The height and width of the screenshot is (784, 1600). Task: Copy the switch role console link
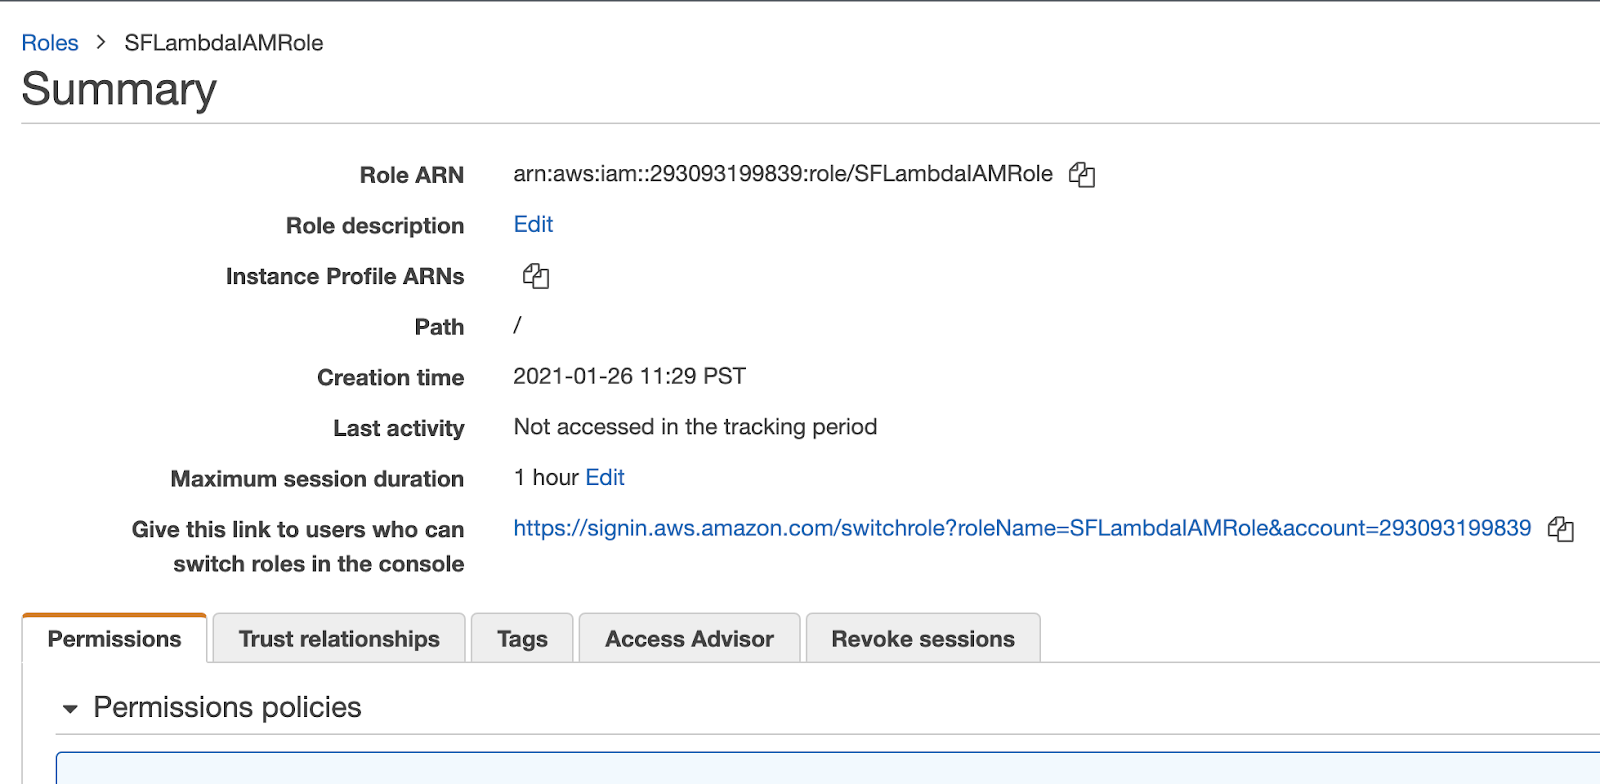coord(1560,529)
